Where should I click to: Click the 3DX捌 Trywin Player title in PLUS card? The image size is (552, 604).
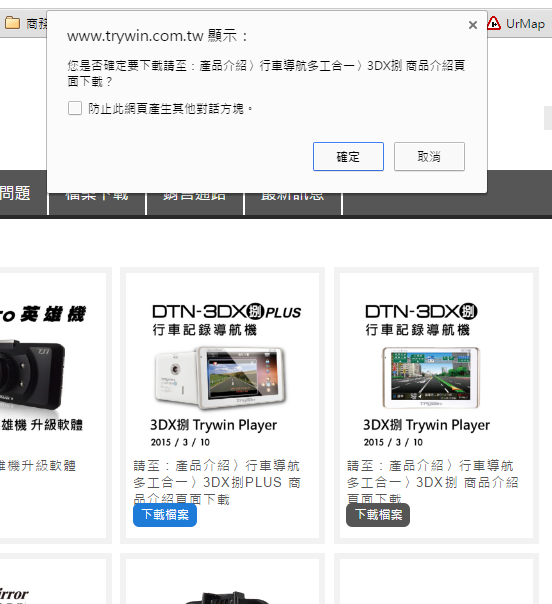213,425
